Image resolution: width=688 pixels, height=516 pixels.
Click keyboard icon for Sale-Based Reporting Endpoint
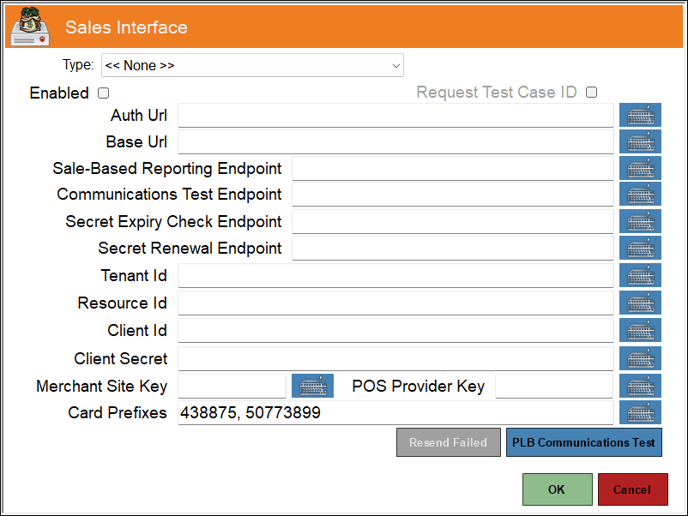[x=640, y=168]
